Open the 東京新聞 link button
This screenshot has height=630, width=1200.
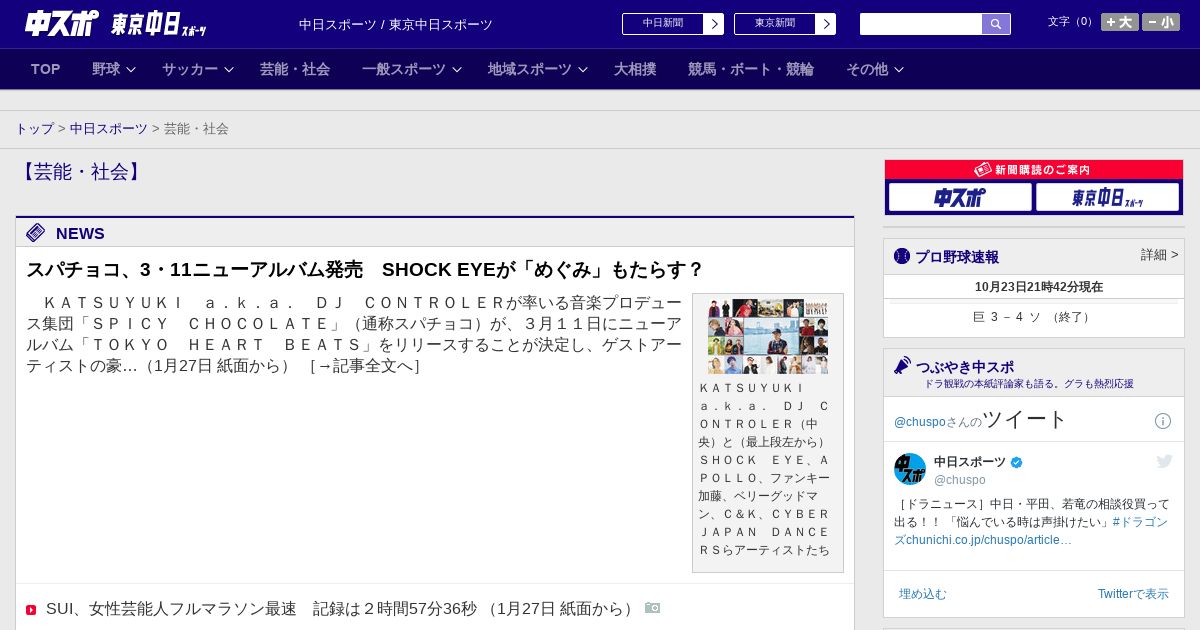(x=775, y=24)
